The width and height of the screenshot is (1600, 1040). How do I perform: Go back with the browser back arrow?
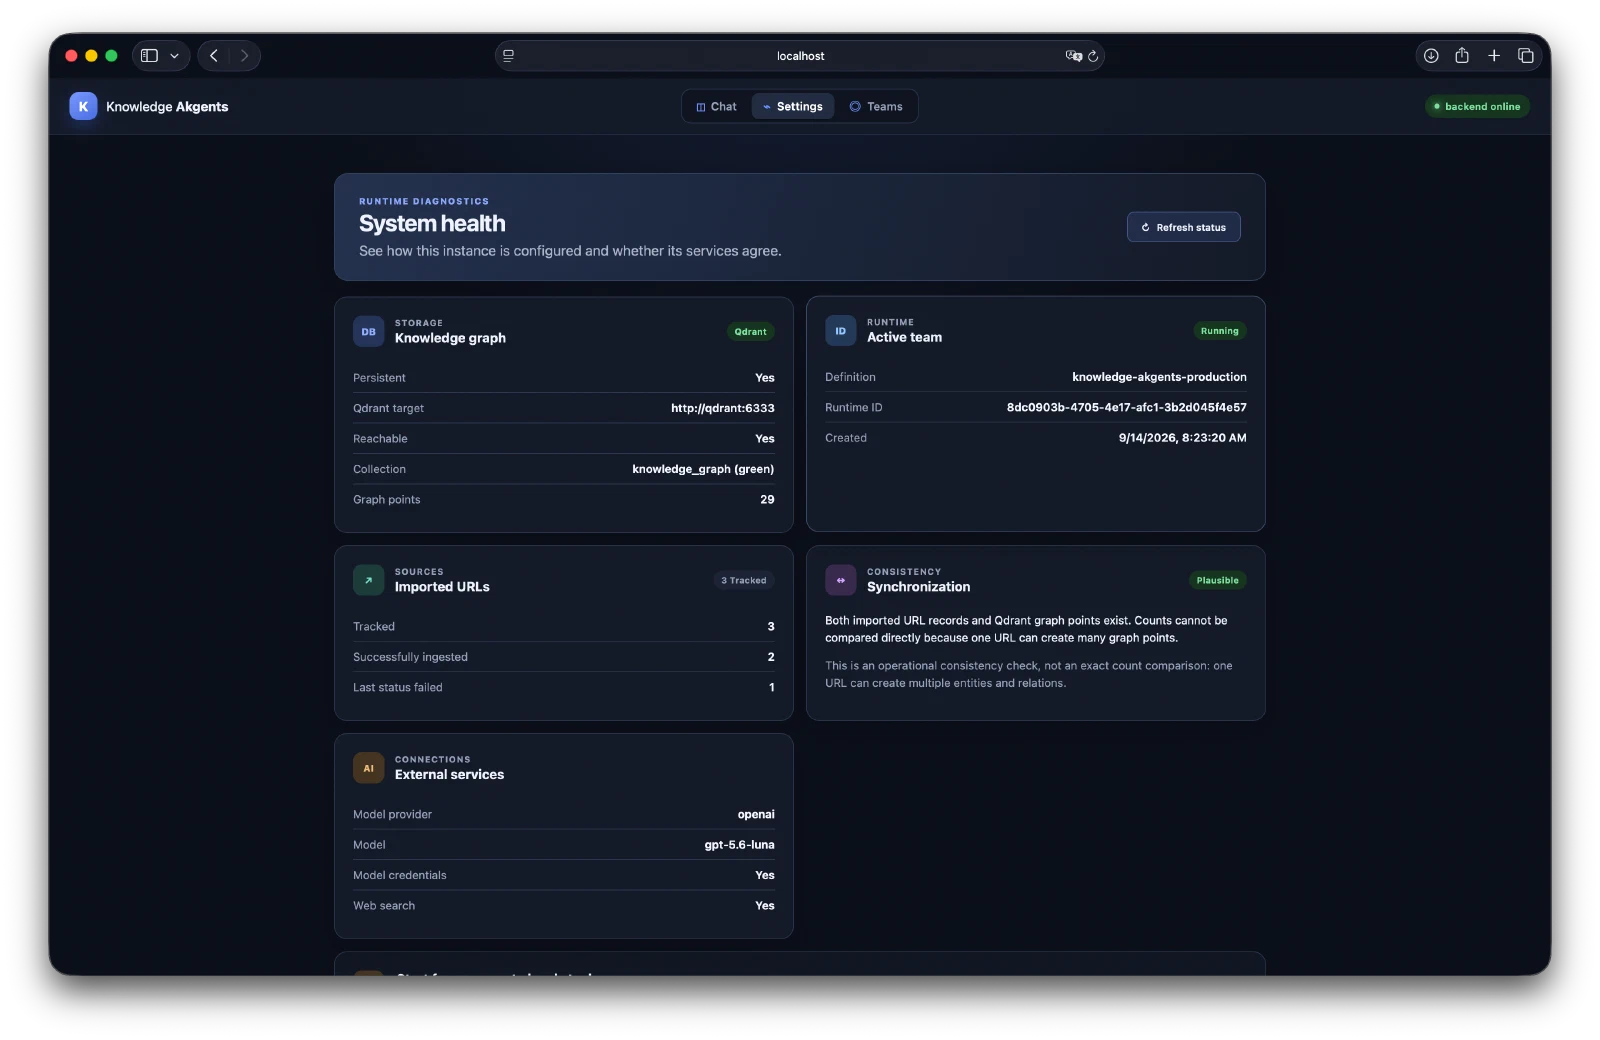click(214, 56)
